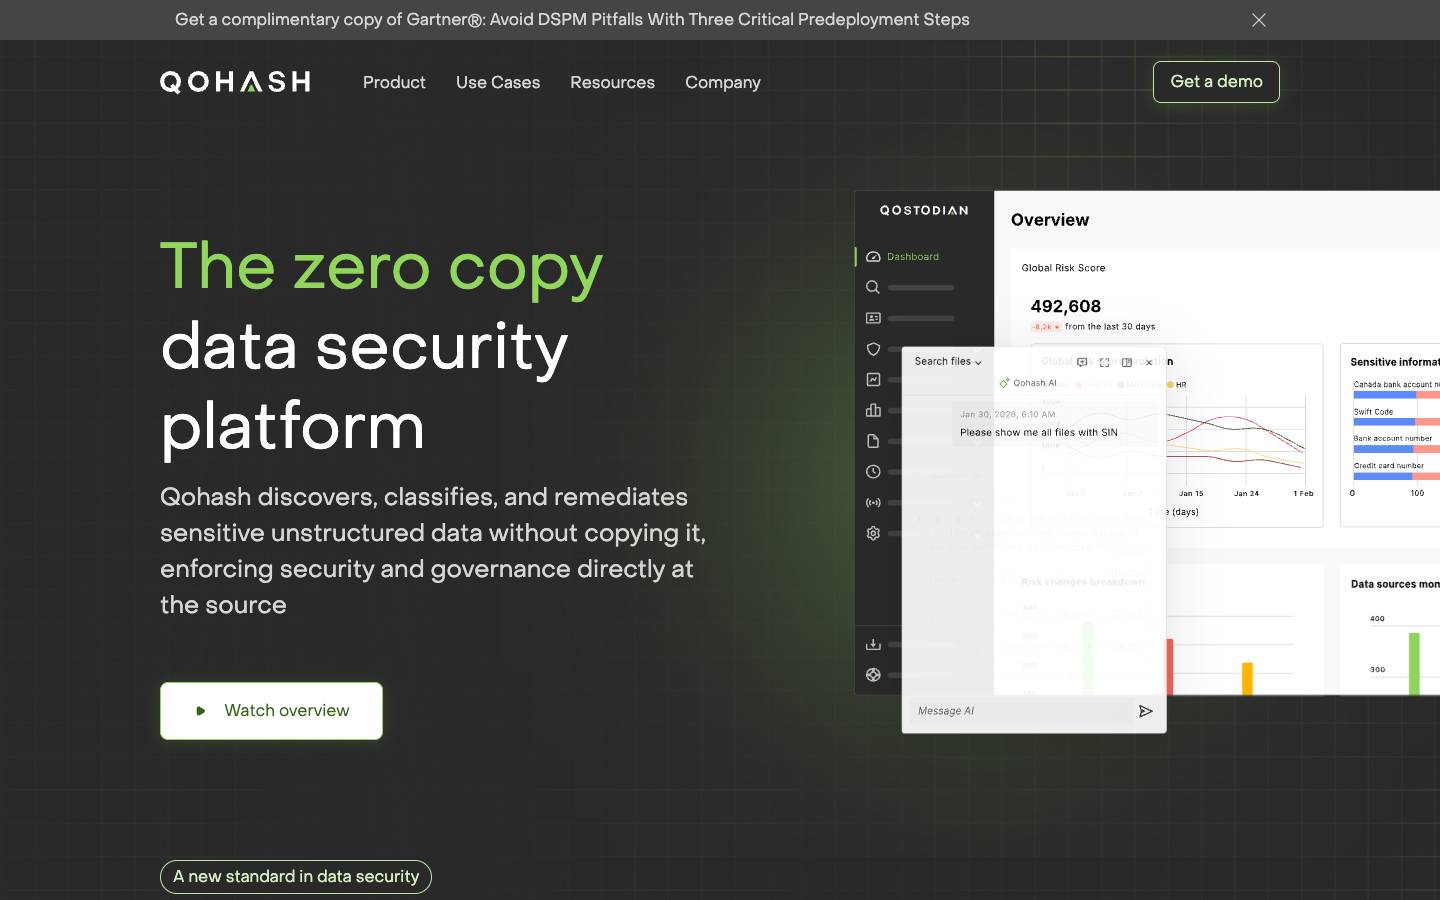1440x900 pixels.
Task: Close the Qohash AI chat panel
Action: tap(1149, 362)
